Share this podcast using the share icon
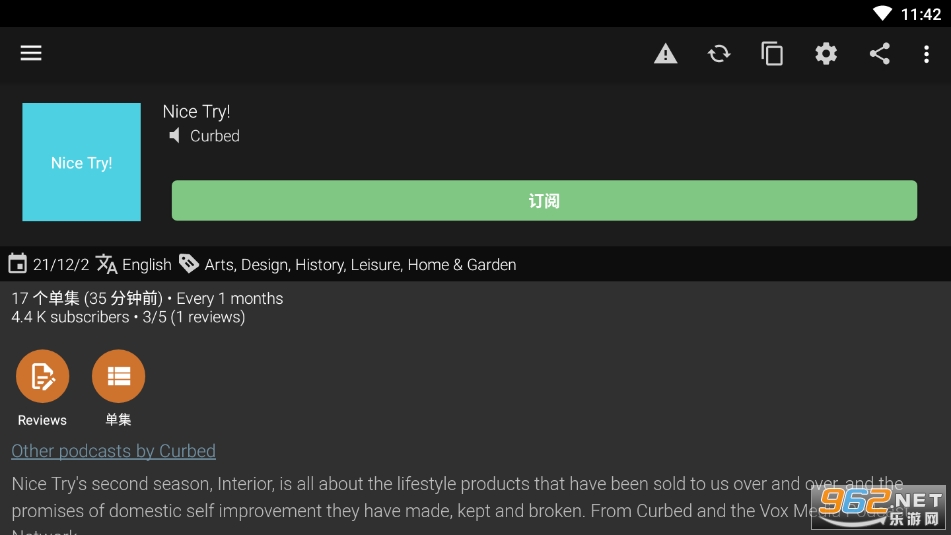This screenshot has height=535, width=951. [879, 54]
